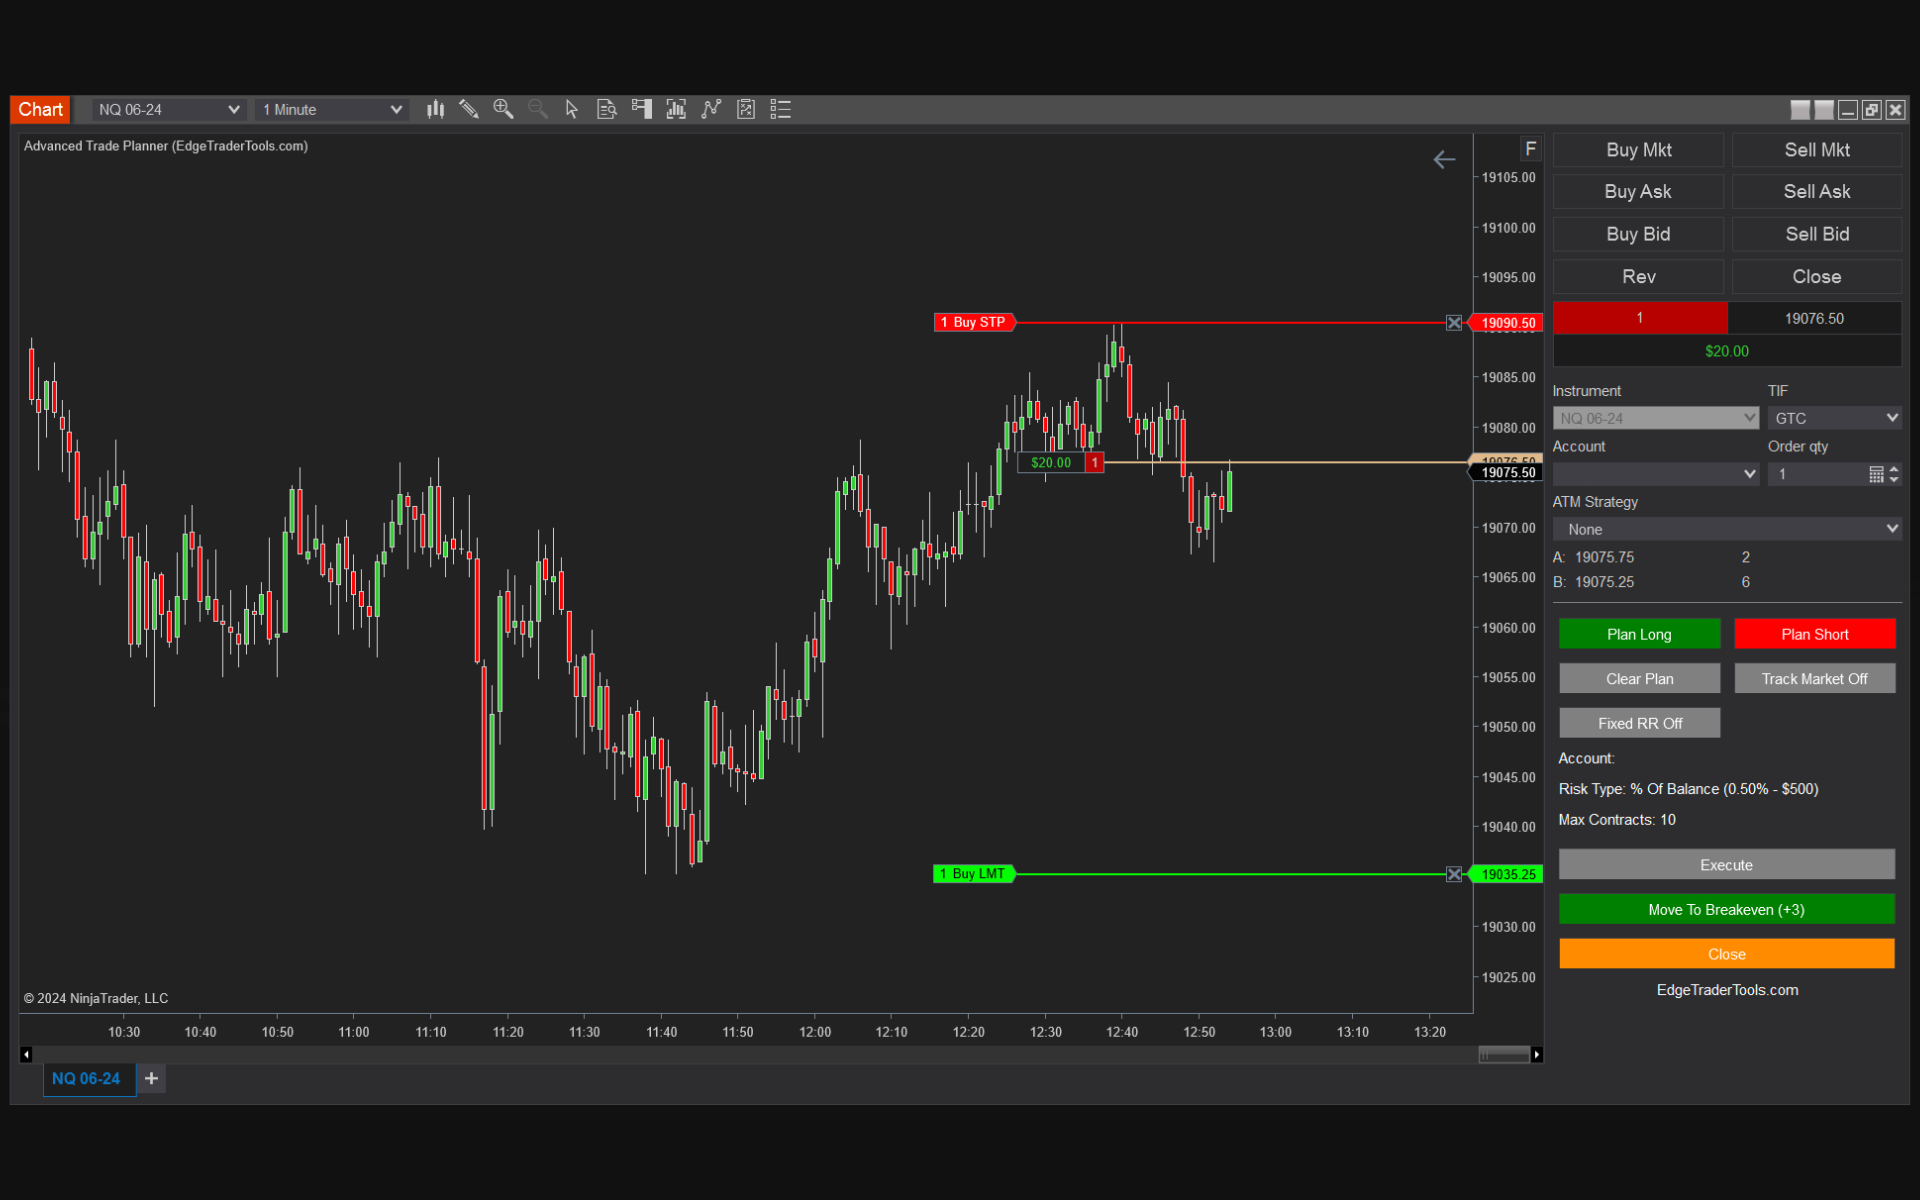Image resolution: width=1920 pixels, height=1200 pixels.
Task: Expand the Instrument dropdown in trader panel
Action: (1655, 418)
